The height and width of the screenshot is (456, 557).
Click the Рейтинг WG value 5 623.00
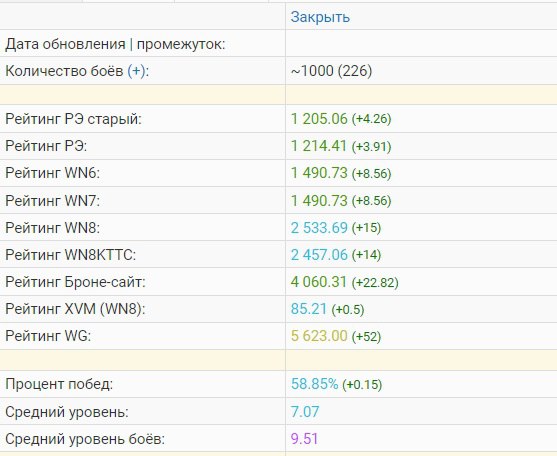[x=319, y=336]
